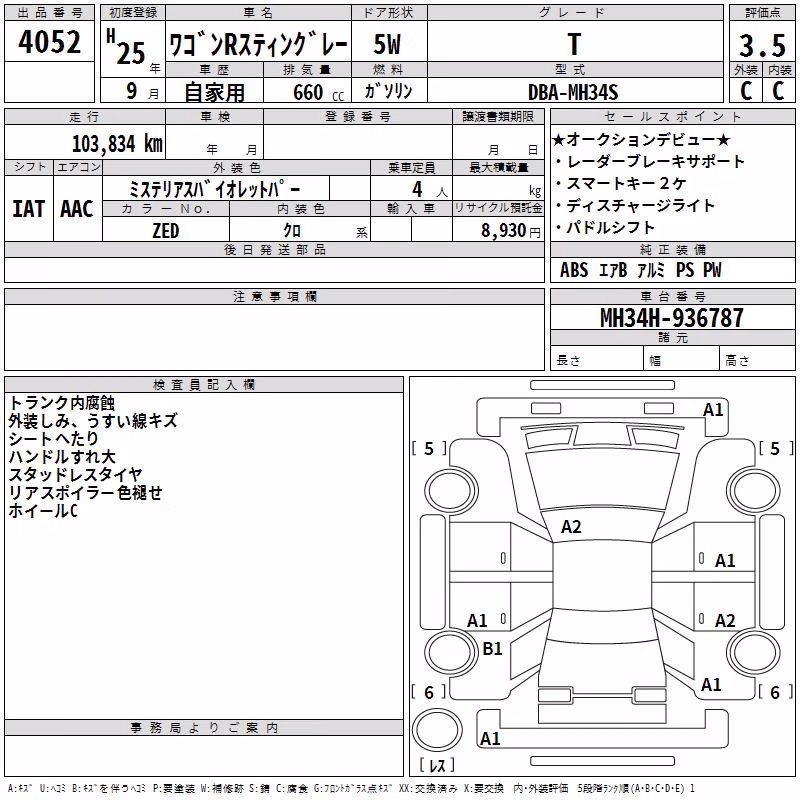
Task: Select inspector note トランク内腐蝕
Action: (x=62, y=403)
